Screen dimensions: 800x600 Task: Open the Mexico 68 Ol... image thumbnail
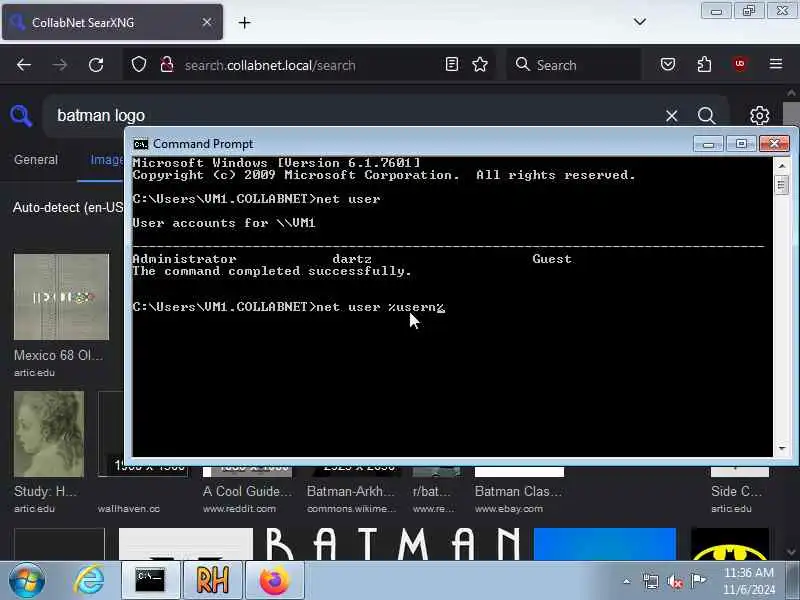click(61, 297)
